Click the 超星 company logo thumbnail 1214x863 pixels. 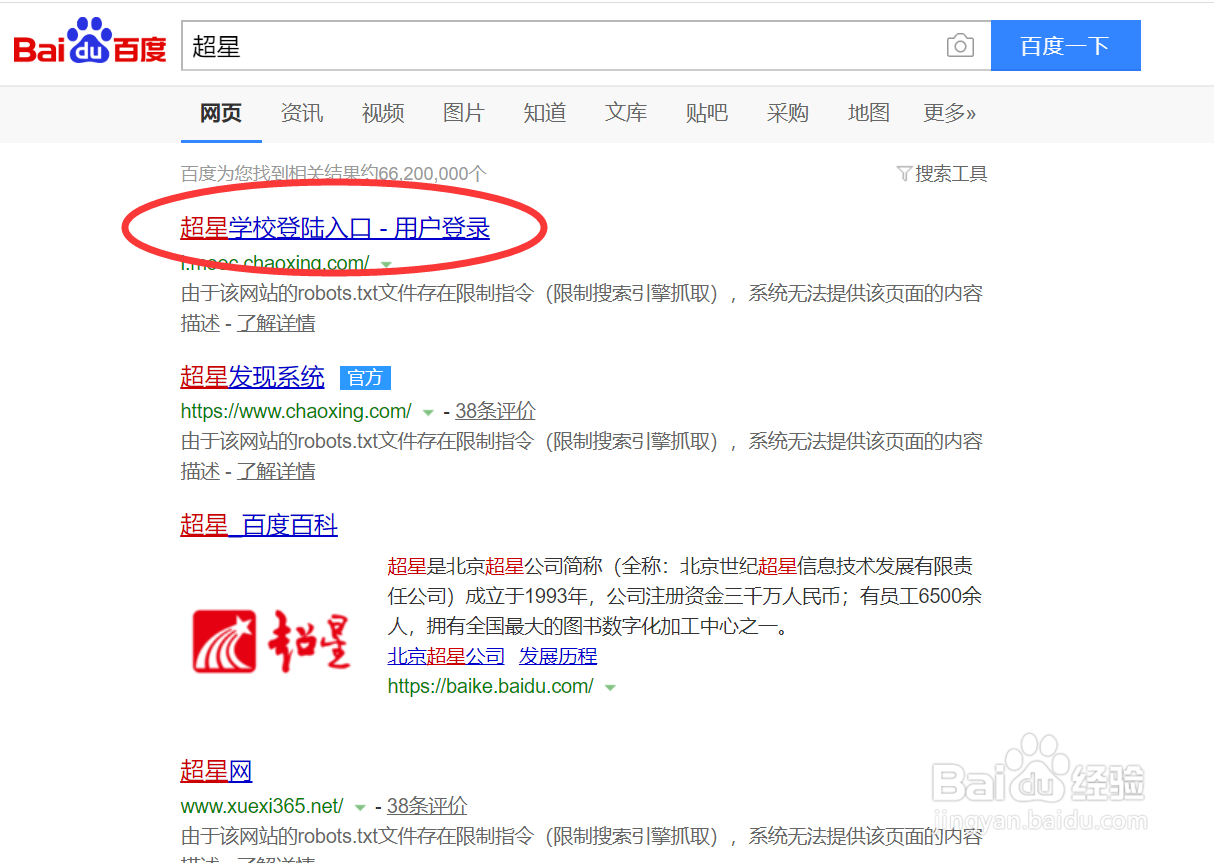268,638
